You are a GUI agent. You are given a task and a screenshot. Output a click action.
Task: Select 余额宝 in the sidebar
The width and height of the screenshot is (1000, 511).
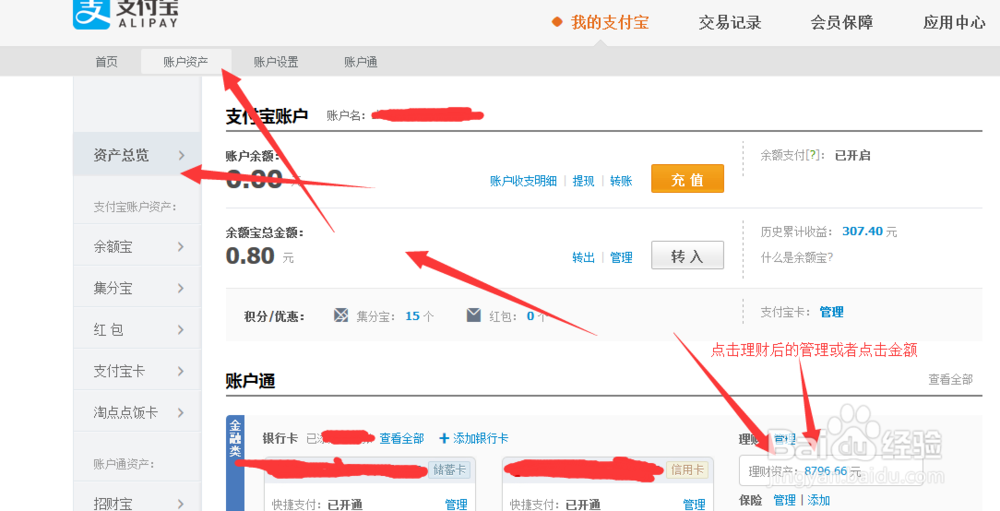click(x=137, y=246)
